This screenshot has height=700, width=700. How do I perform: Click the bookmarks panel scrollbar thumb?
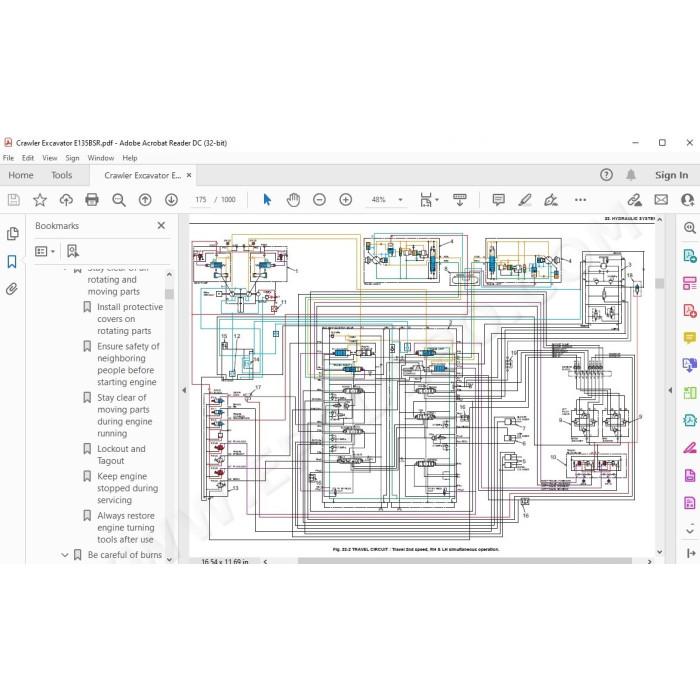[169, 294]
